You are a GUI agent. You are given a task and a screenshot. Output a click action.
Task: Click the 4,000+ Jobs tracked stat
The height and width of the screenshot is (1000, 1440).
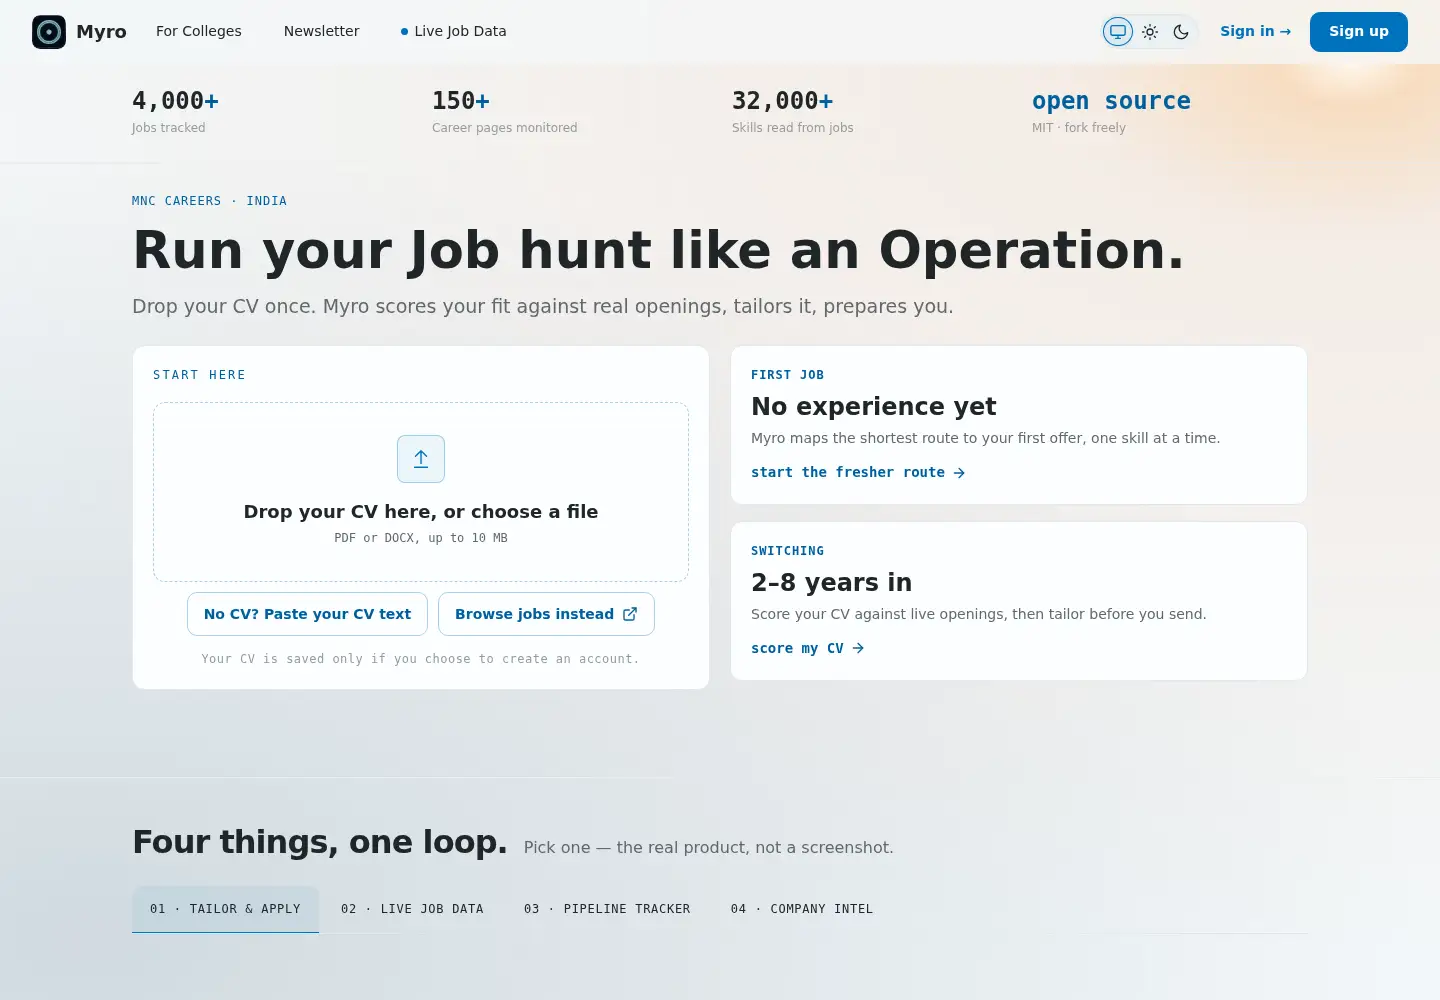pos(175,111)
